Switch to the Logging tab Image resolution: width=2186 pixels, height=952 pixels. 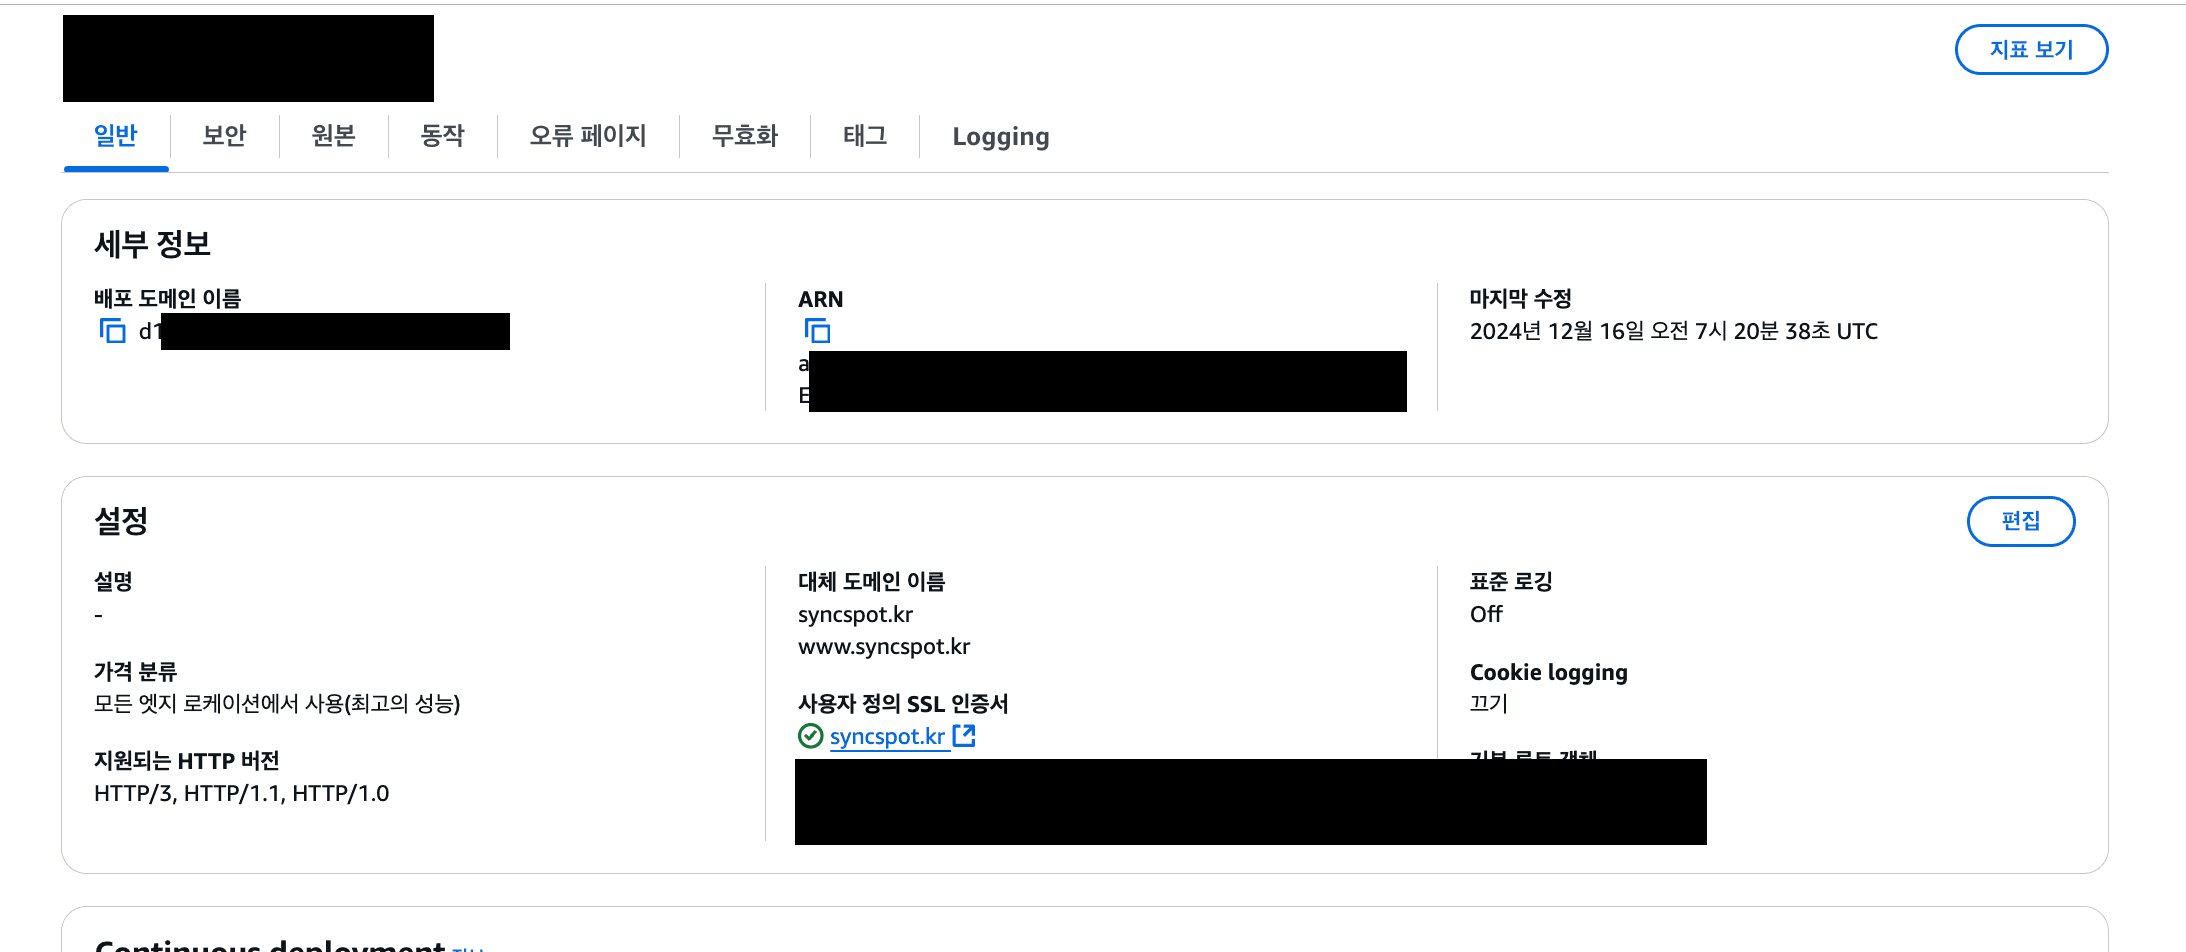(1000, 136)
